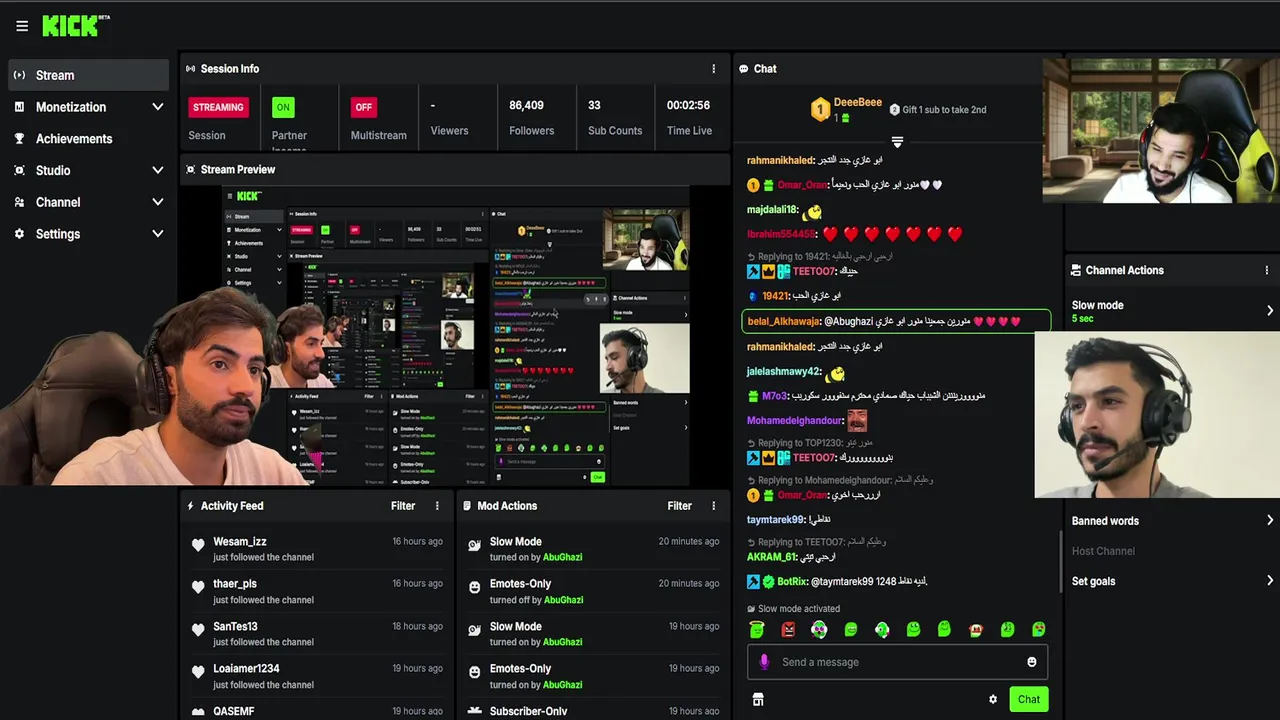Image resolution: width=1280 pixels, height=720 pixels.
Task: Click Slow Mode icon from 20 minutes ago
Action: click(x=475, y=545)
